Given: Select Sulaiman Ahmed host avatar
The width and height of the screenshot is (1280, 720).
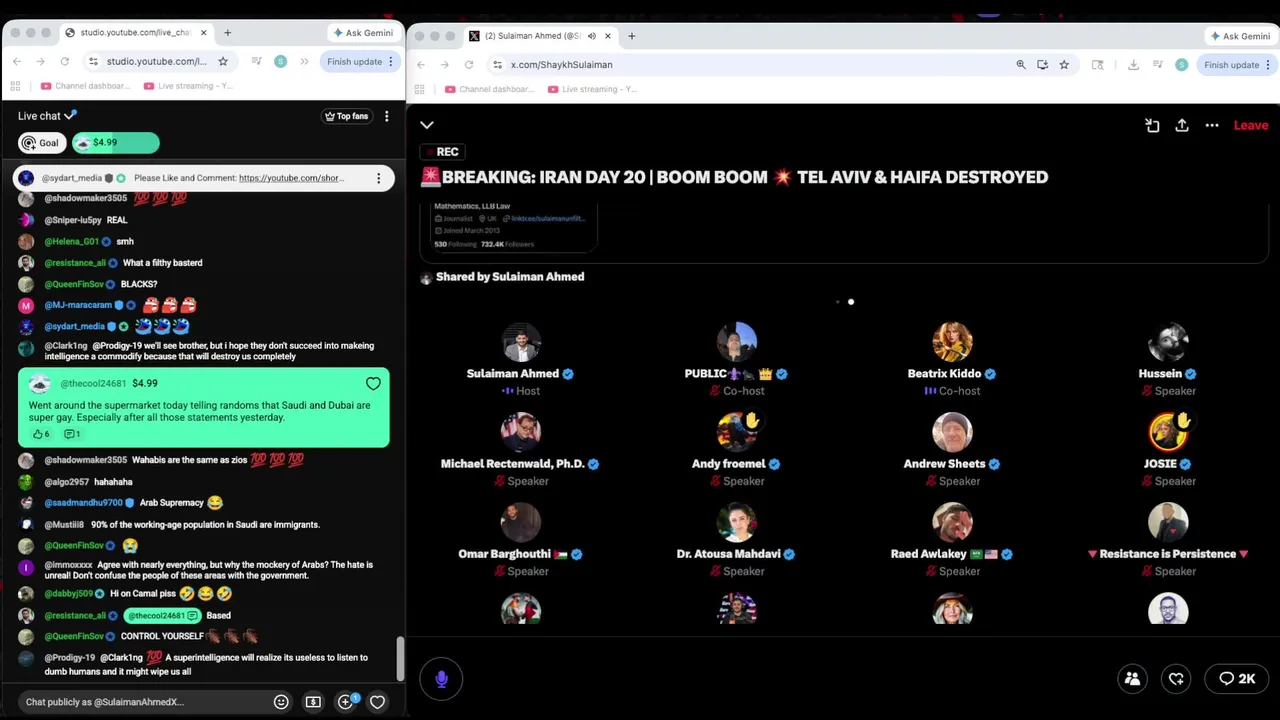Looking at the screenshot, I should [520, 342].
